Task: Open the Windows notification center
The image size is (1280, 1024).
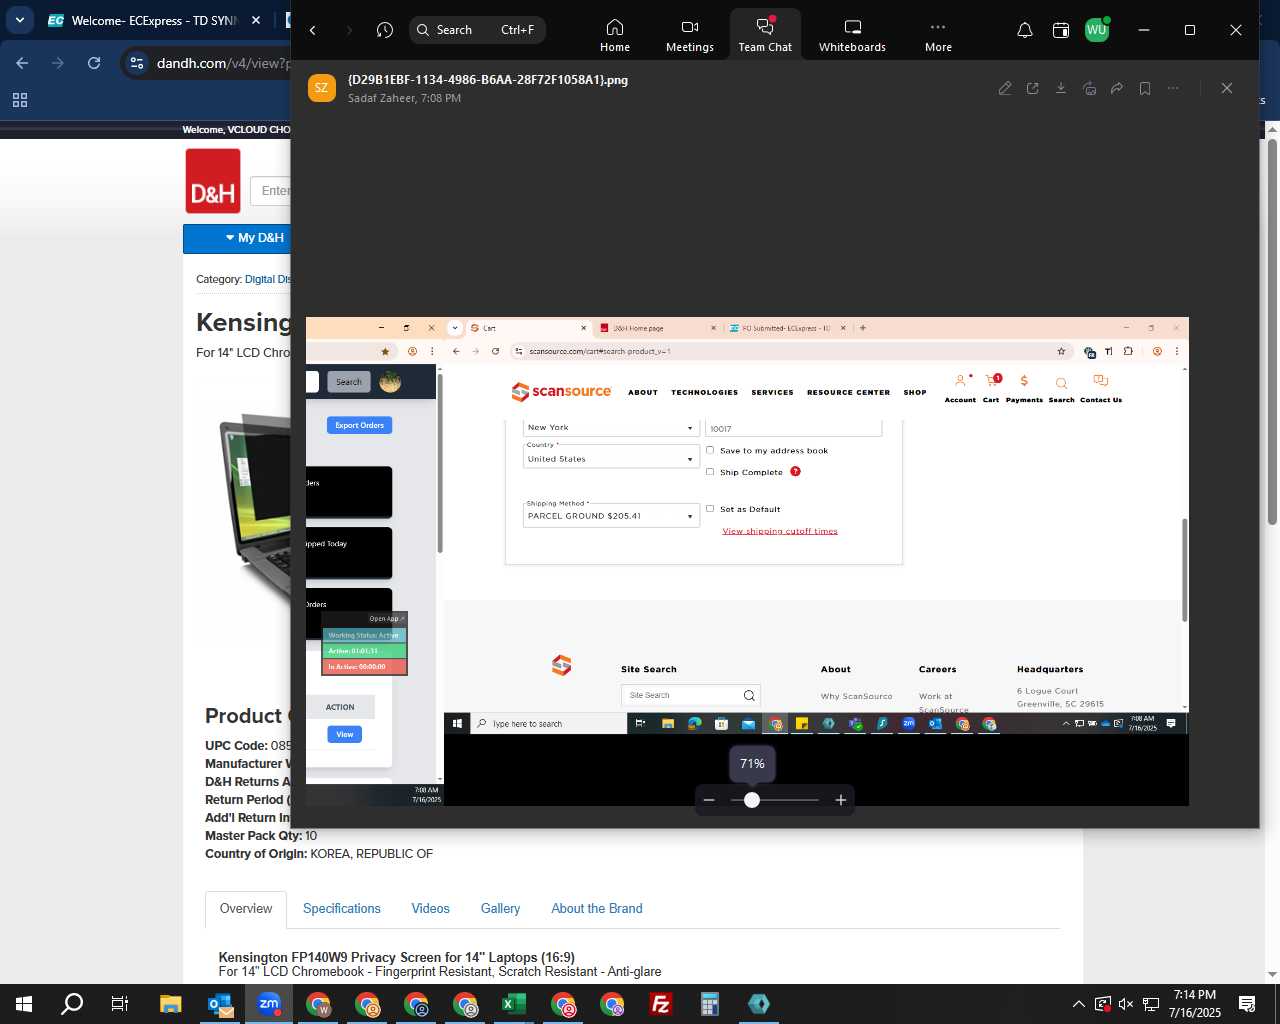Action: 1247,1004
